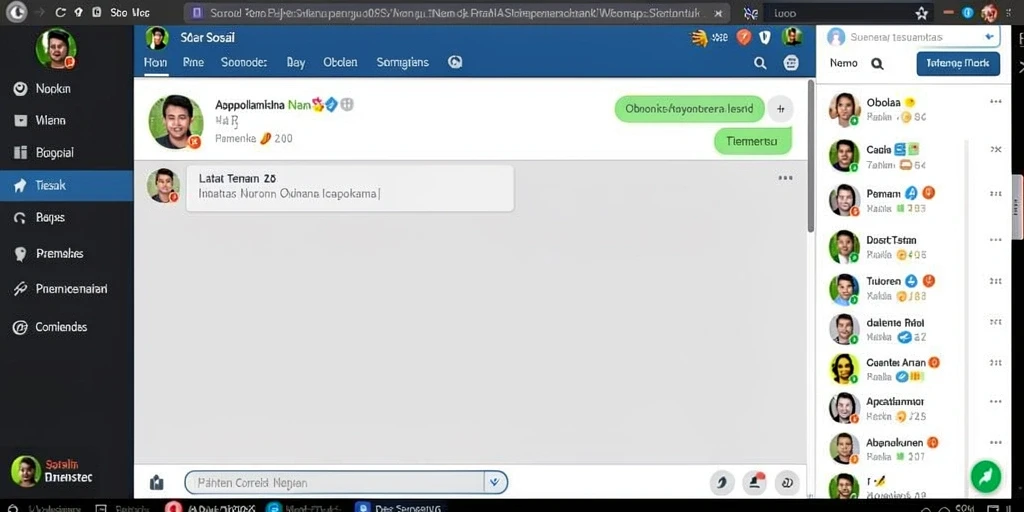Switch to the Rme tab
Image resolution: width=1024 pixels, height=512 pixels.
193,63
